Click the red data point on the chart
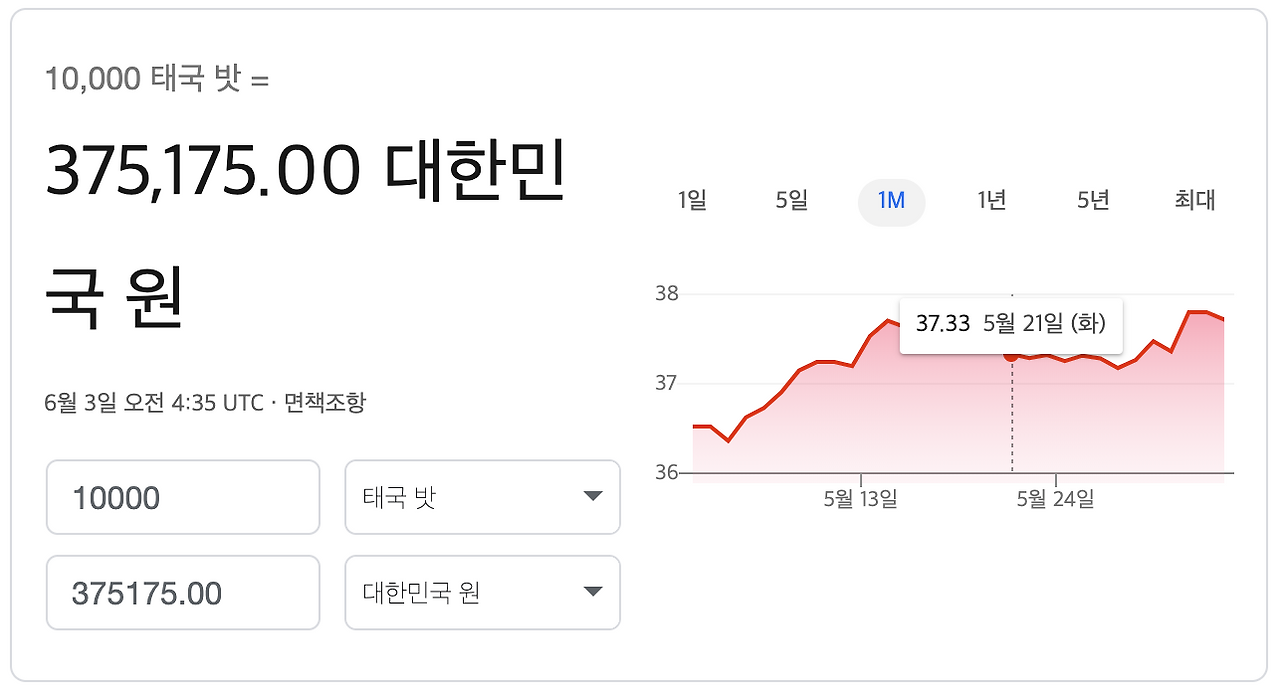 tap(1011, 356)
